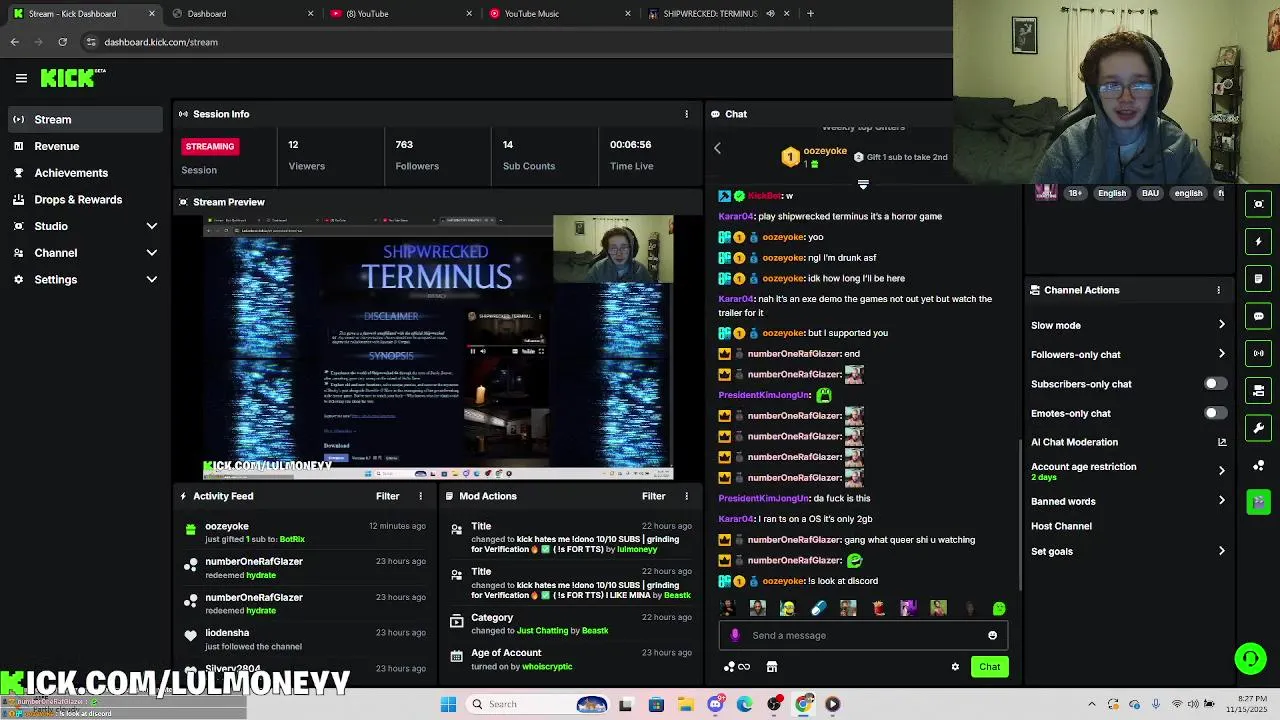Open OBS Studio from the taskbar

[x=774, y=704]
